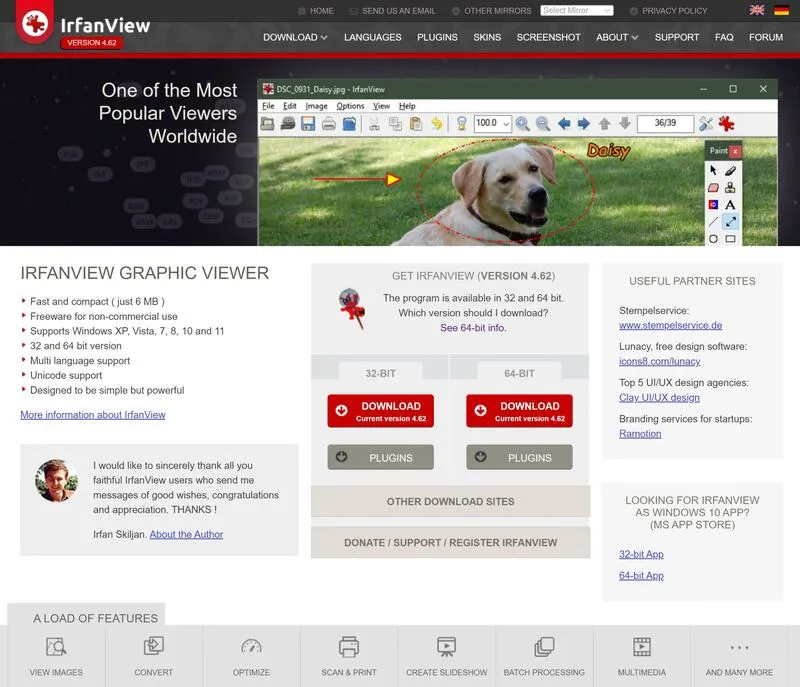Click the Other Download Sites bar
The image size is (800, 687).
coord(450,501)
